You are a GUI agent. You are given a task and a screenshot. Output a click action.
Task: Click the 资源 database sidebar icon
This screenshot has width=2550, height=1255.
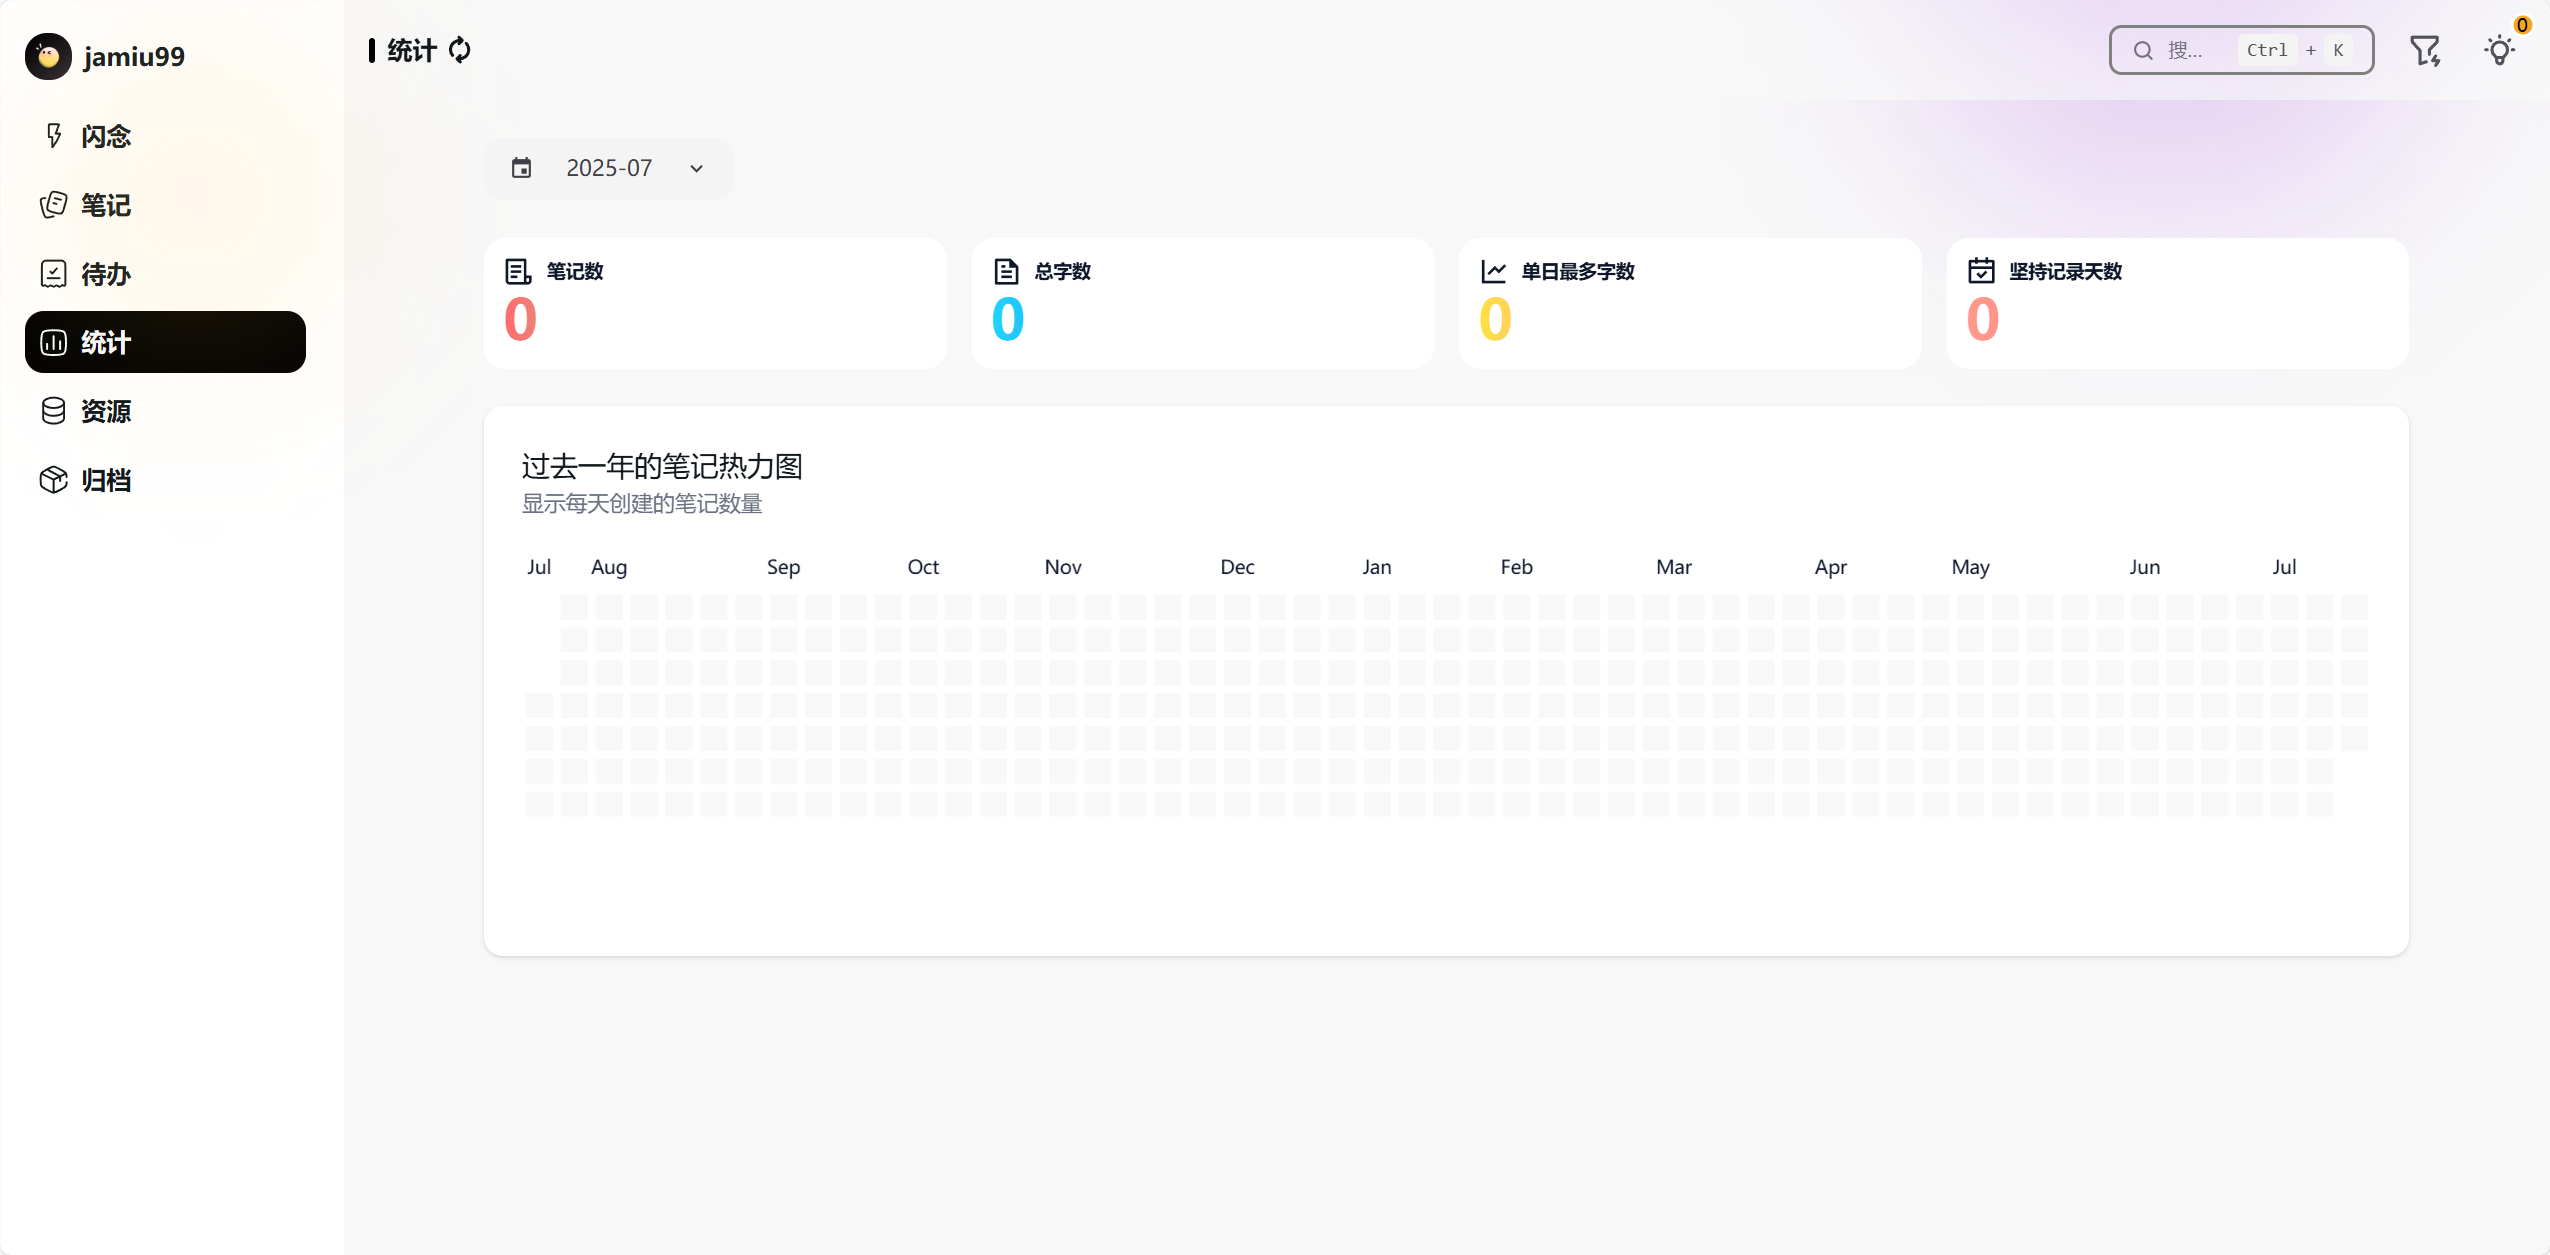pos(54,411)
